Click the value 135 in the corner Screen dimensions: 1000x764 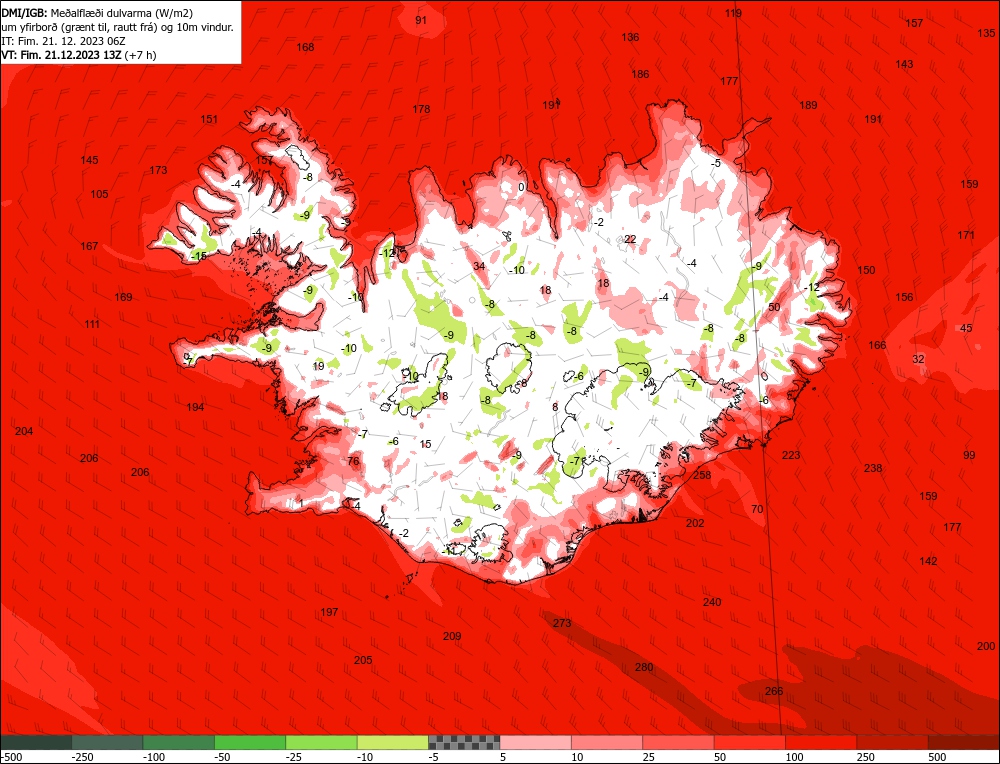[x=986, y=33]
